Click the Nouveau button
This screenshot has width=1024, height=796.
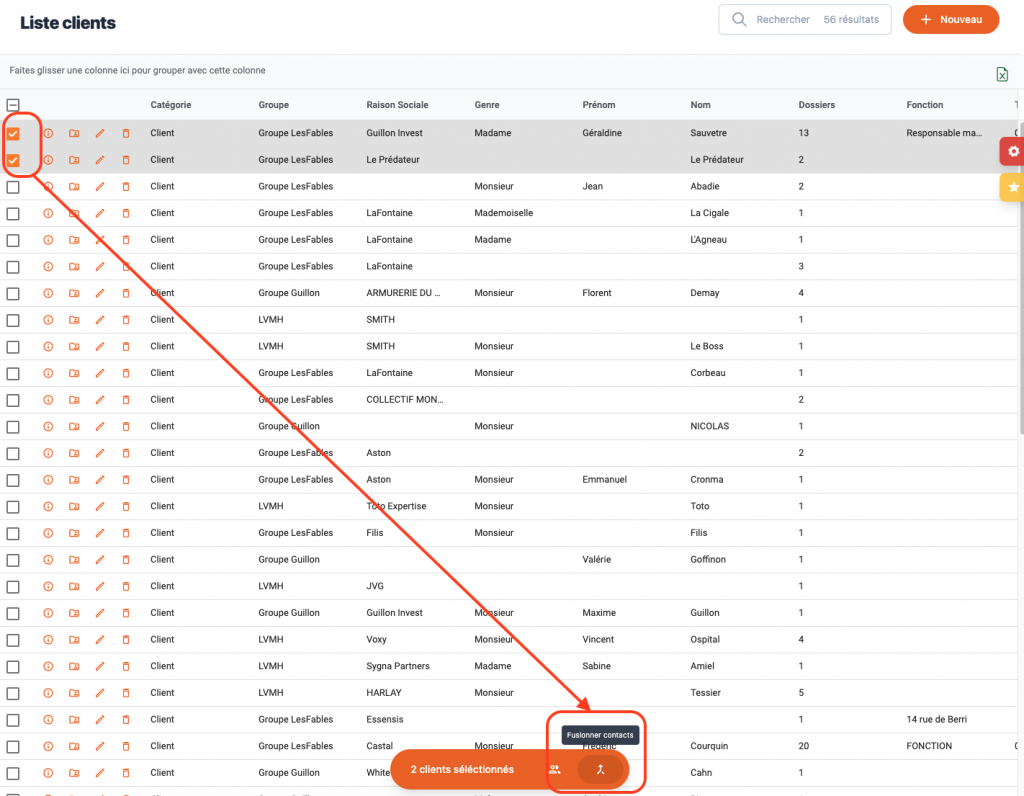click(950, 20)
